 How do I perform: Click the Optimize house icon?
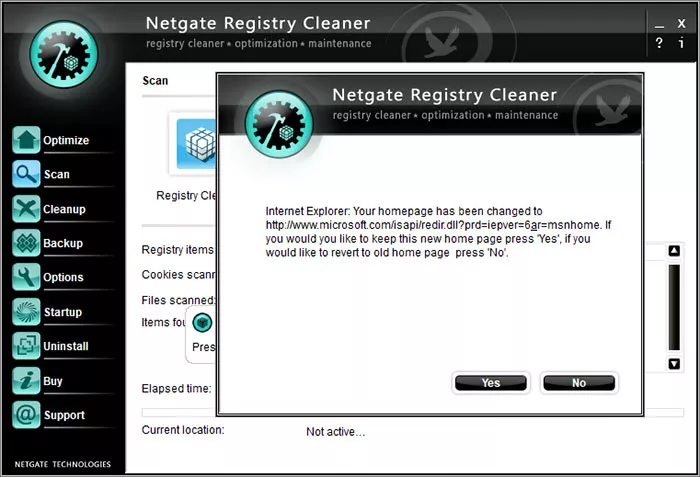(26, 140)
